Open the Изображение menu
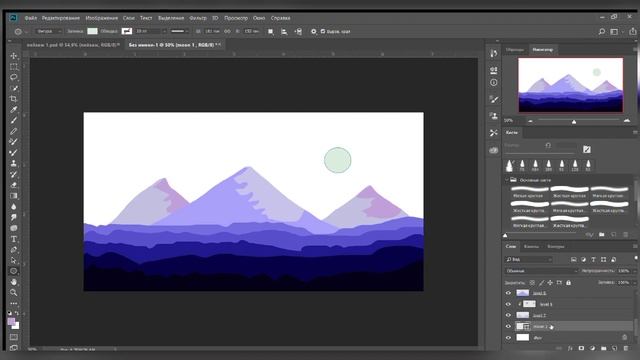Screen dimensions: 640x360 pyautogui.click(x=102, y=18)
